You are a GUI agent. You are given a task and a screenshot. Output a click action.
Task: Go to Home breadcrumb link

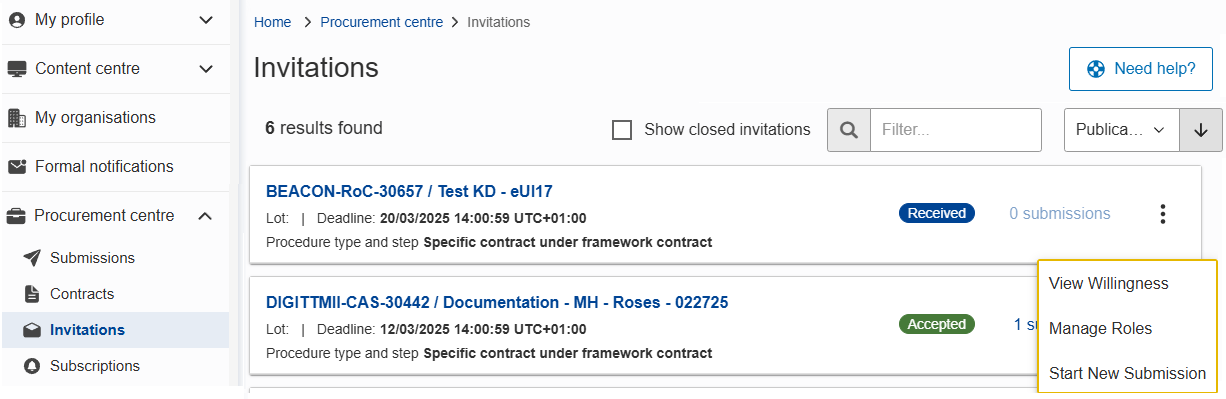pos(273,22)
